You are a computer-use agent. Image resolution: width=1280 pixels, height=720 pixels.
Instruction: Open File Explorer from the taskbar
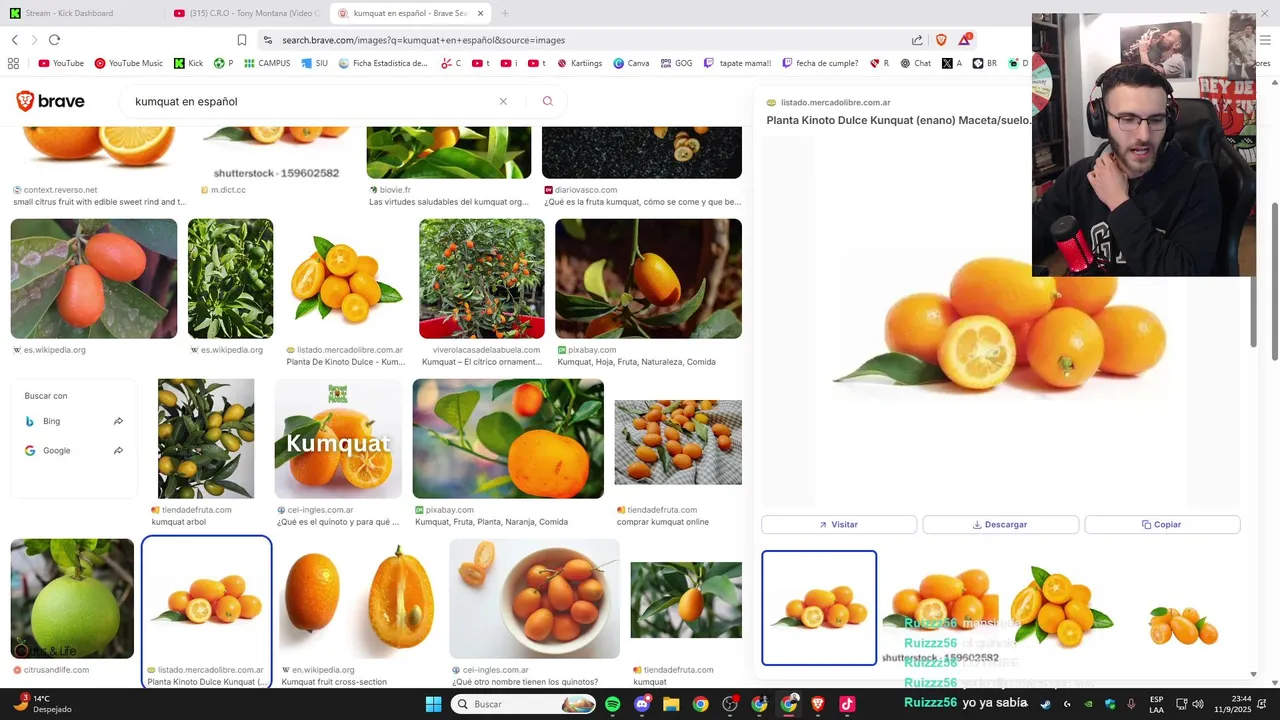671,704
